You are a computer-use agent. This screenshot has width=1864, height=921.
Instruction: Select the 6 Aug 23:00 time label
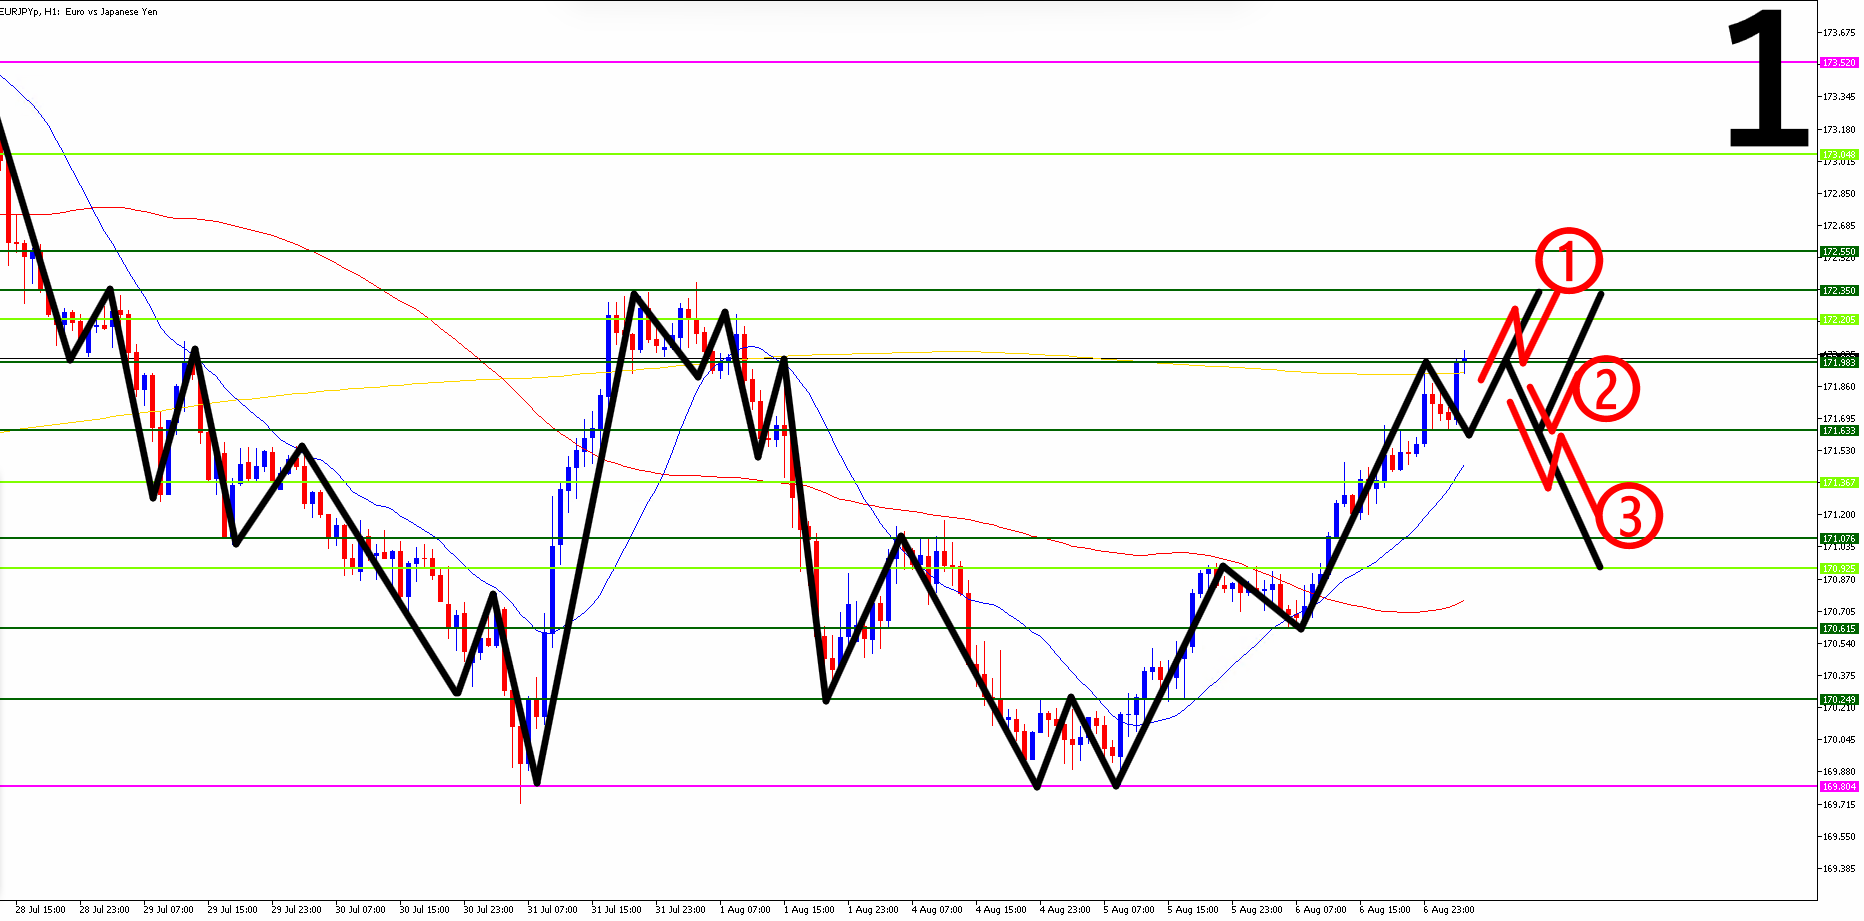click(1449, 910)
